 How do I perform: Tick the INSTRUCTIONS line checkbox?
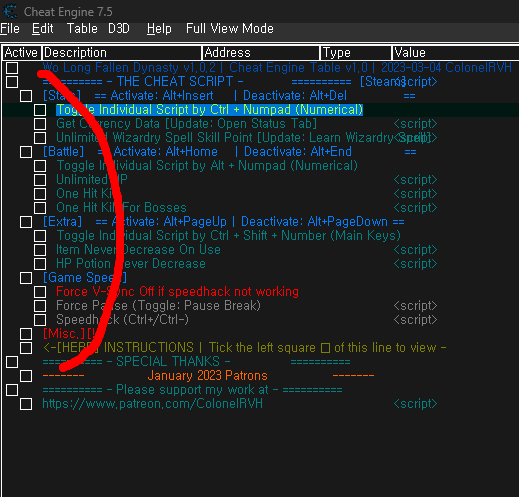coord(26,348)
